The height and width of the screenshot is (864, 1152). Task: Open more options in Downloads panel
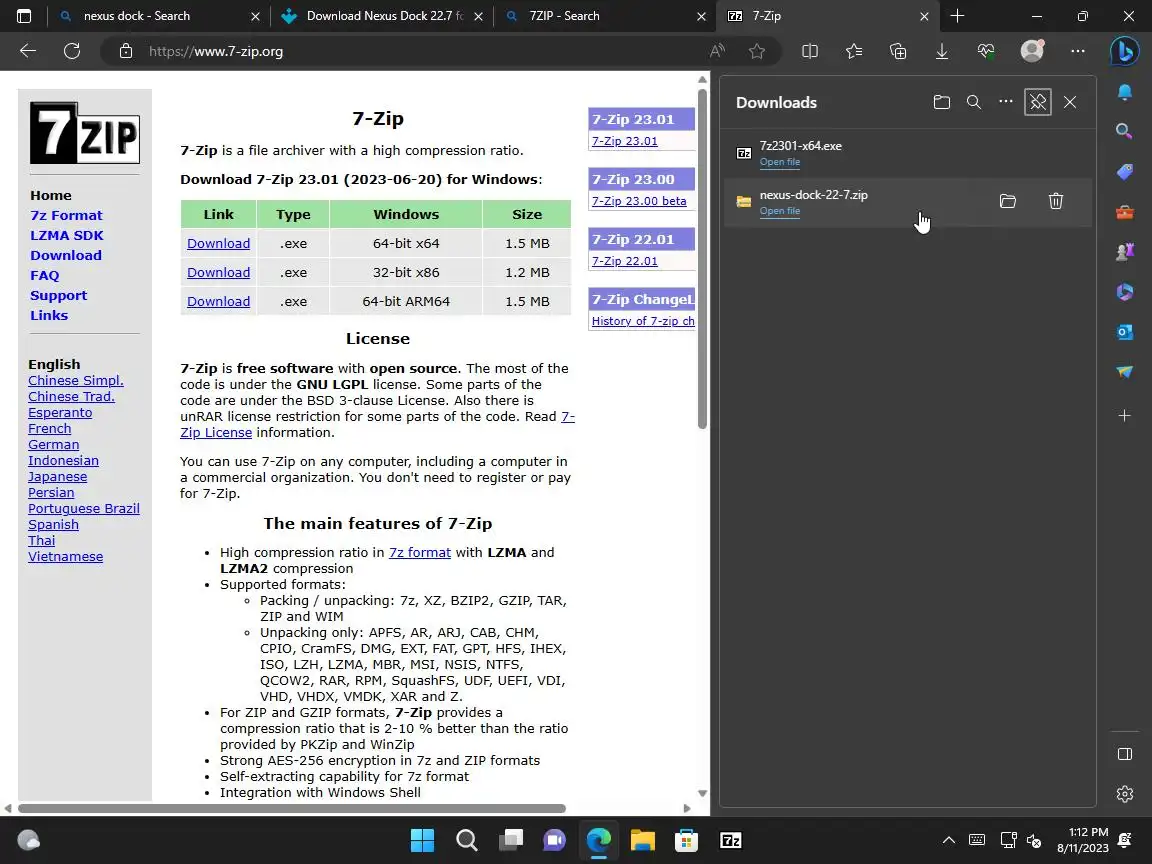click(x=1006, y=102)
